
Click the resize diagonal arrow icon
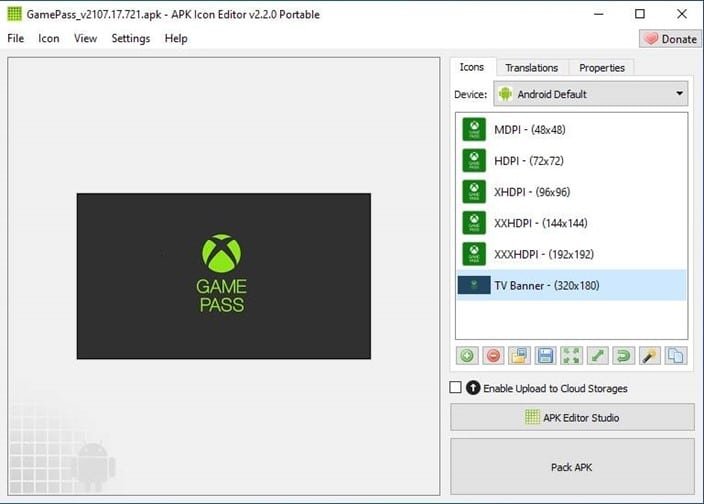point(598,356)
